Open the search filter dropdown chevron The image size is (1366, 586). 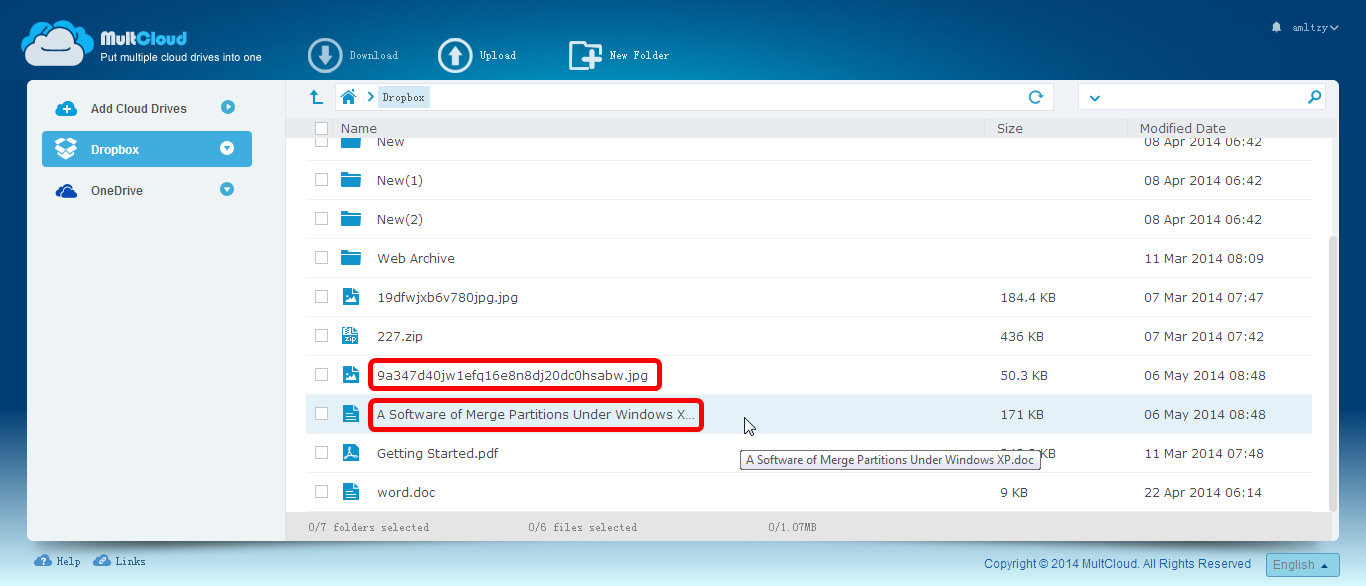(1094, 98)
